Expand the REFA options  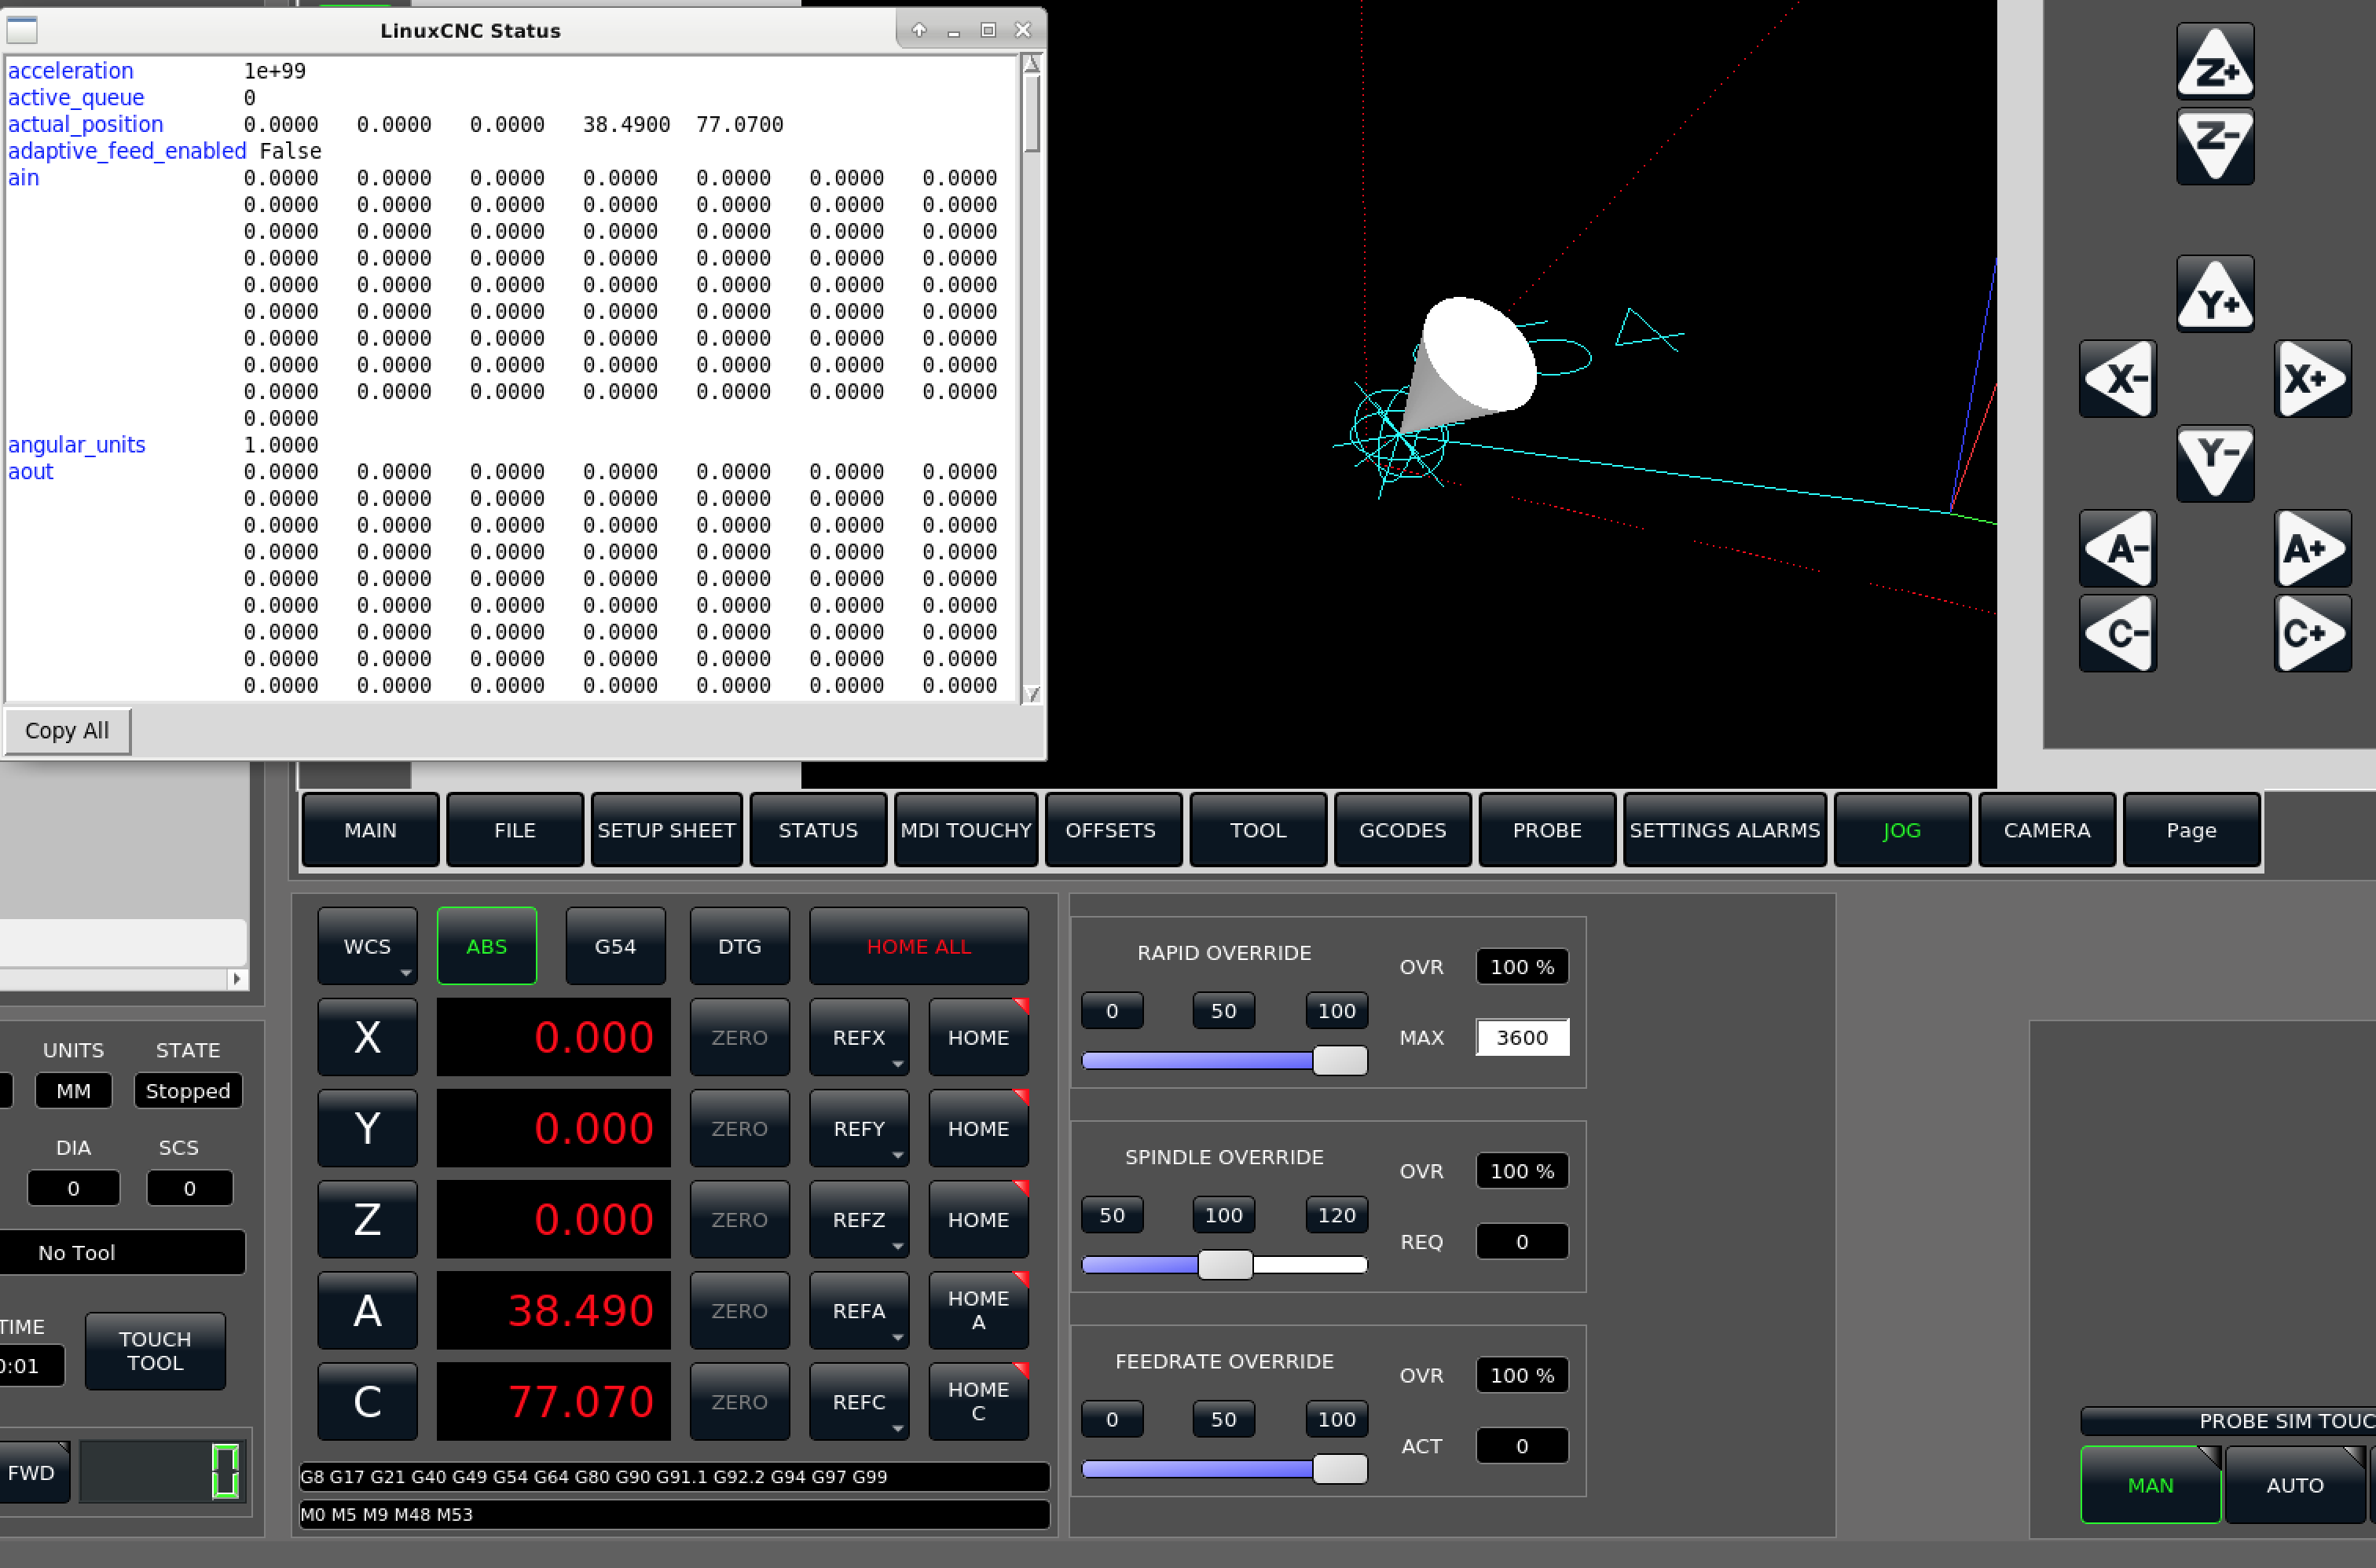pyautogui.click(x=897, y=1337)
